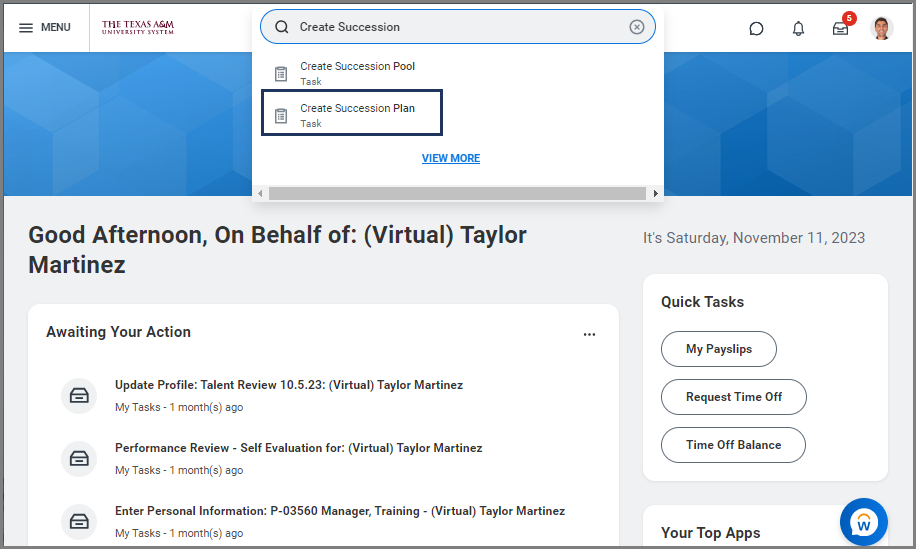Click the Time Off Balance button

point(733,445)
